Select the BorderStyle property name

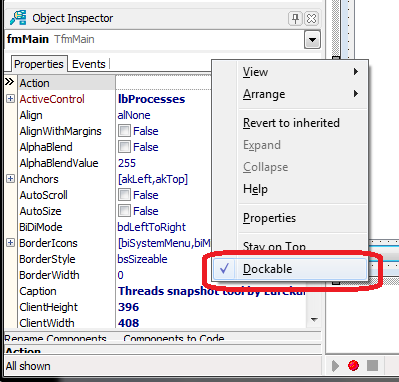(x=47, y=259)
